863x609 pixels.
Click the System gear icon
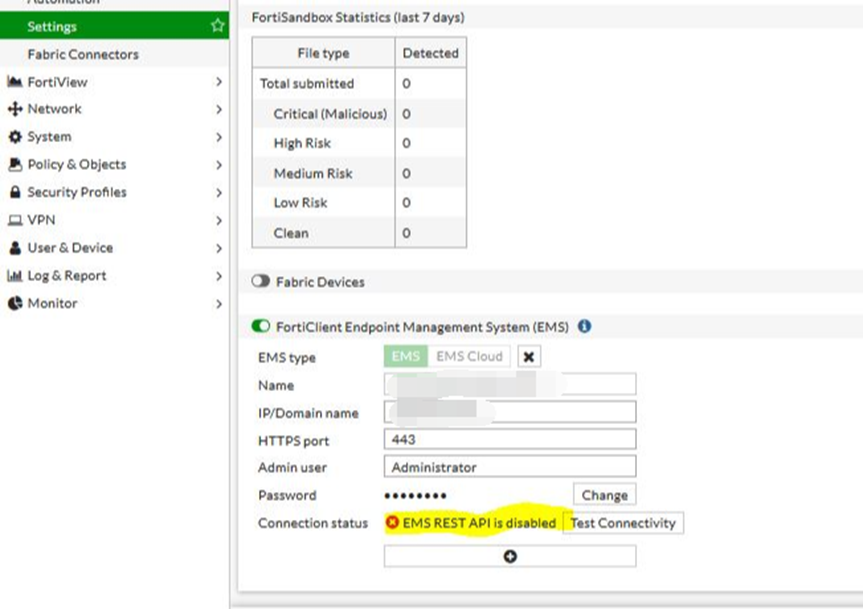[x=15, y=136]
